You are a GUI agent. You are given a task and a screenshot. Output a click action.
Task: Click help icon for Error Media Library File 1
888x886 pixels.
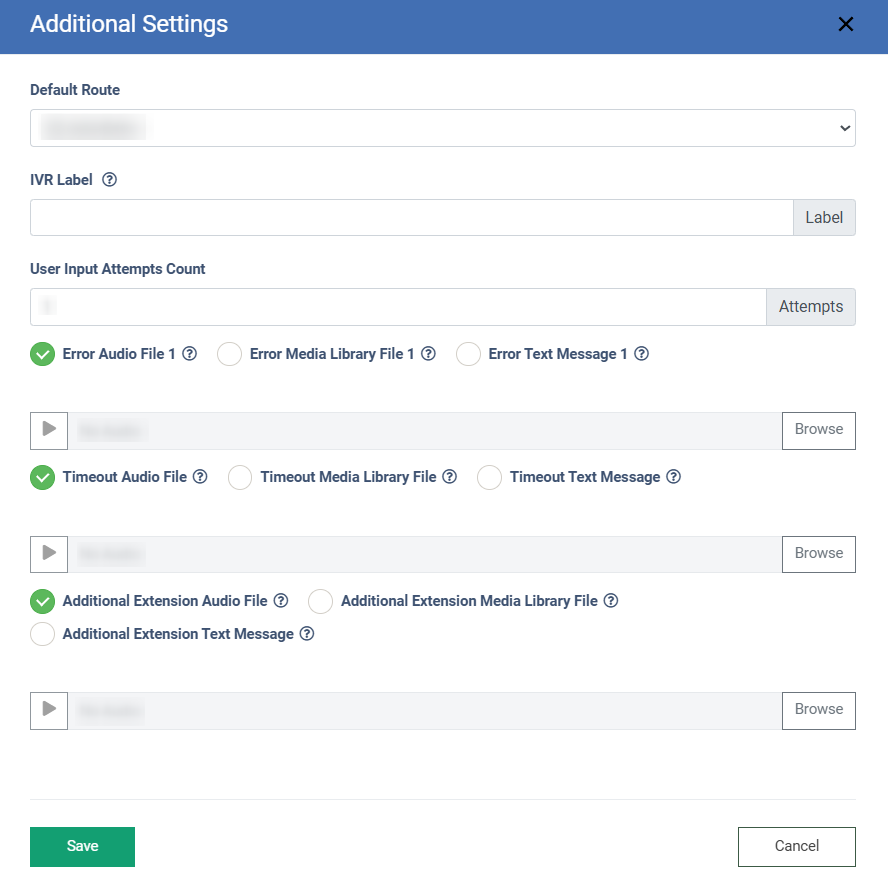pyautogui.click(x=428, y=354)
